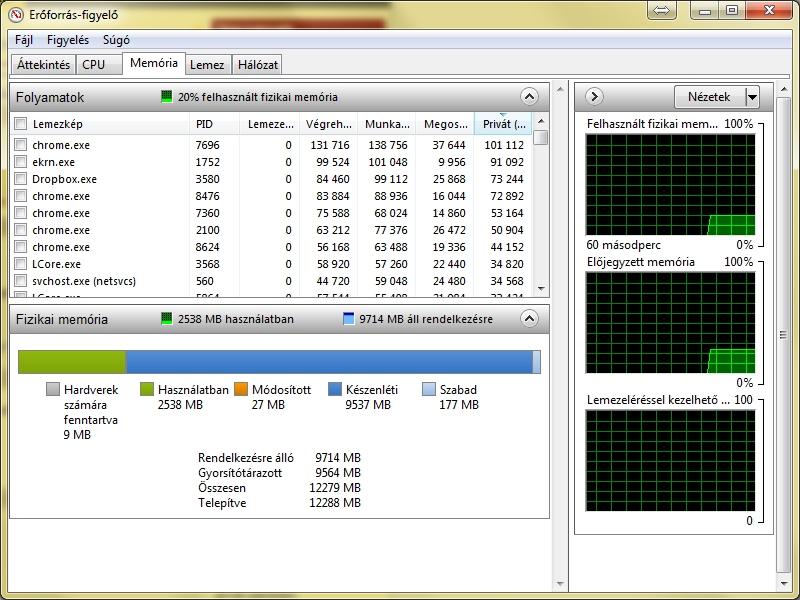Click the Resource Monitor title bar app icon
The height and width of the screenshot is (600, 800).
pos(16,14)
